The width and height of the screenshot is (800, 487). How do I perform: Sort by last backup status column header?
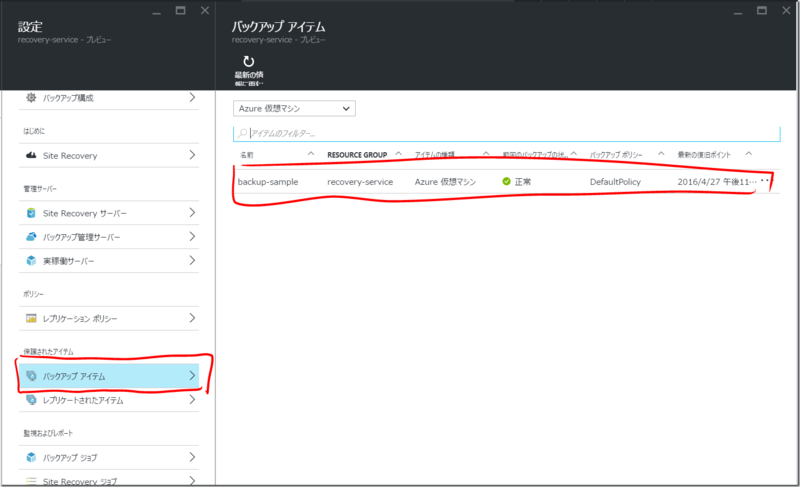click(535, 155)
